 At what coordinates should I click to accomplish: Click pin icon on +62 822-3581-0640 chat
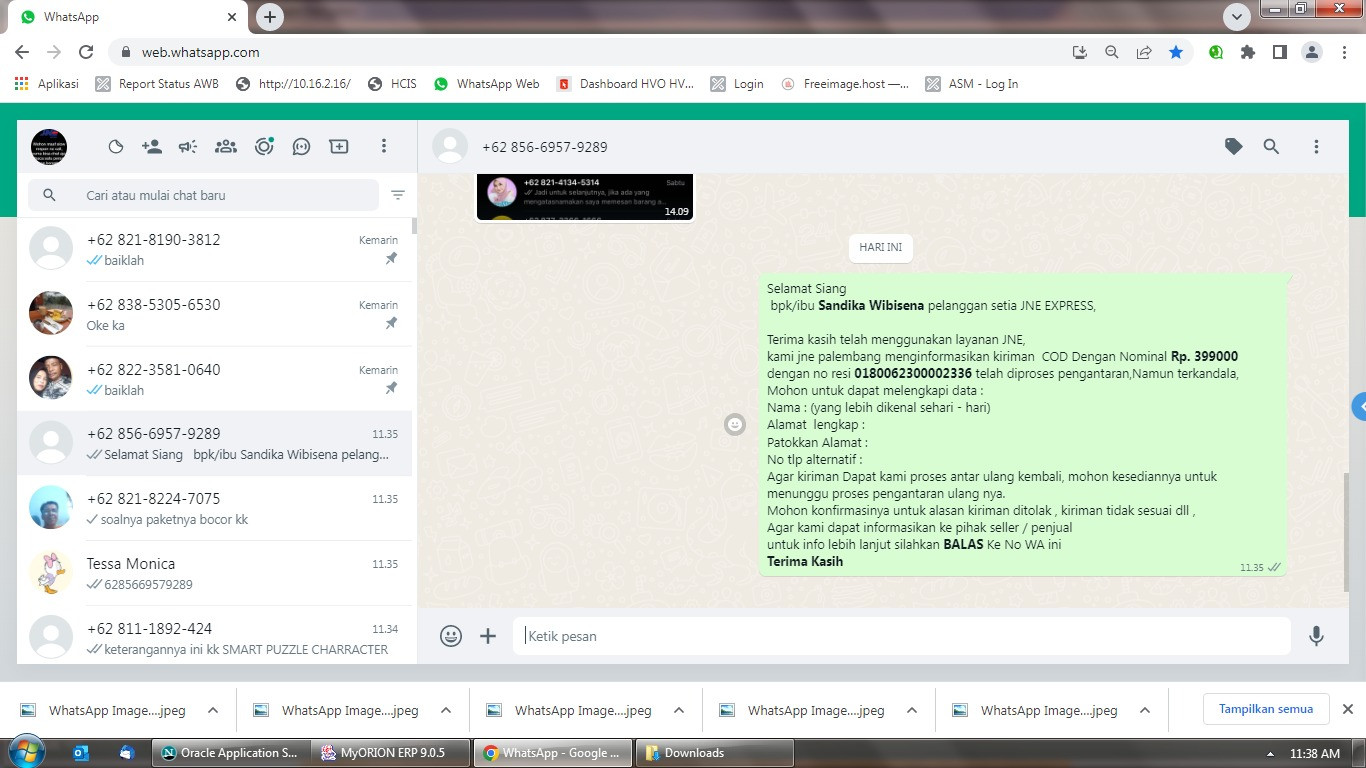point(391,388)
